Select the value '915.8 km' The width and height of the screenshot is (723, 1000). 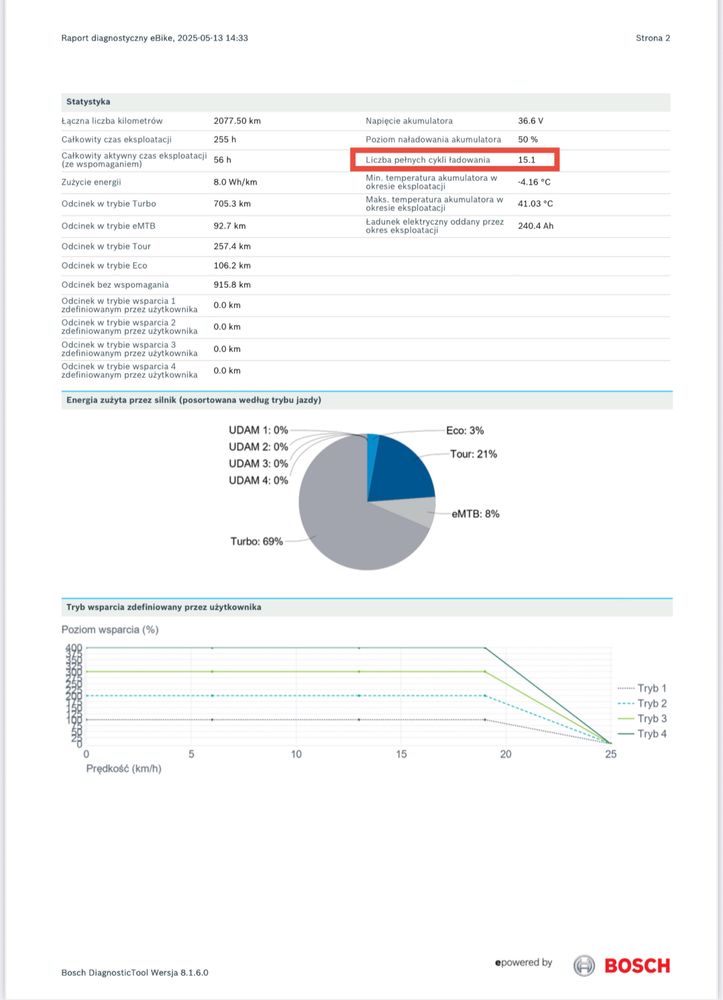pos(232,284)
